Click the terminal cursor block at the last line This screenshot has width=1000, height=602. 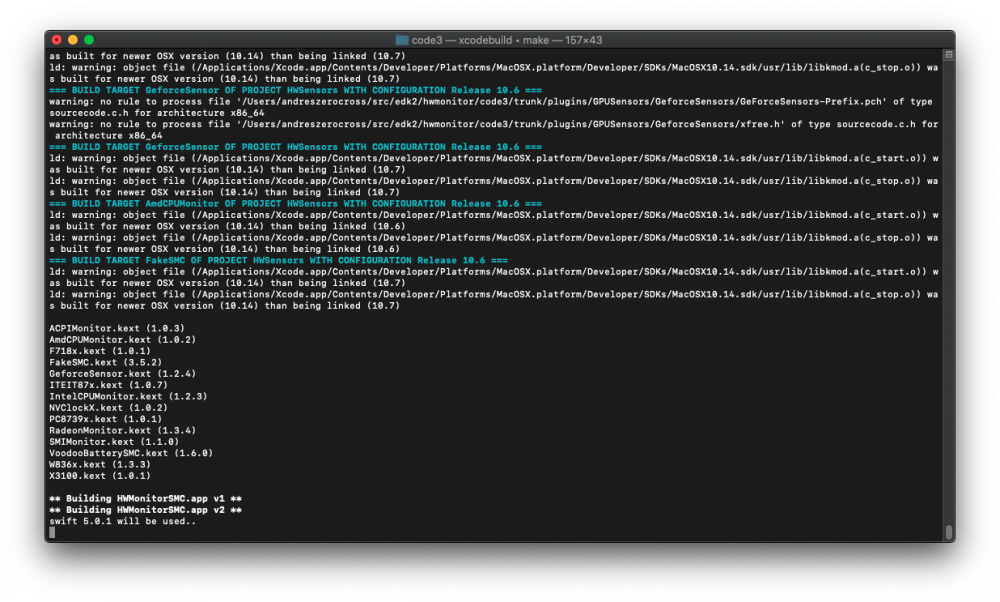pos(52,532)
